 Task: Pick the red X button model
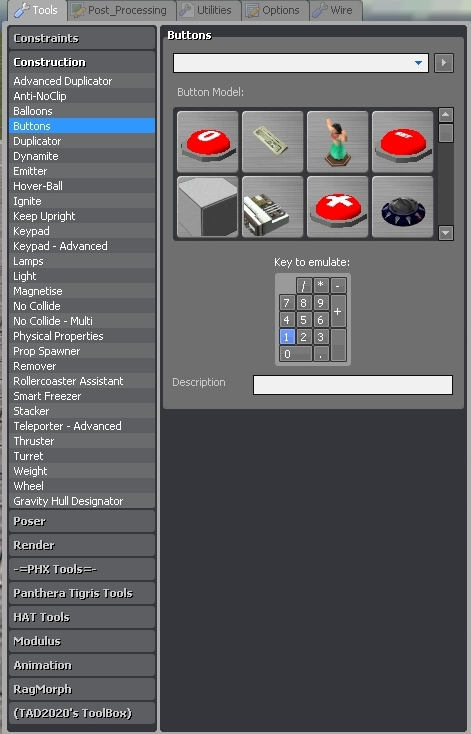coord(337,207)
